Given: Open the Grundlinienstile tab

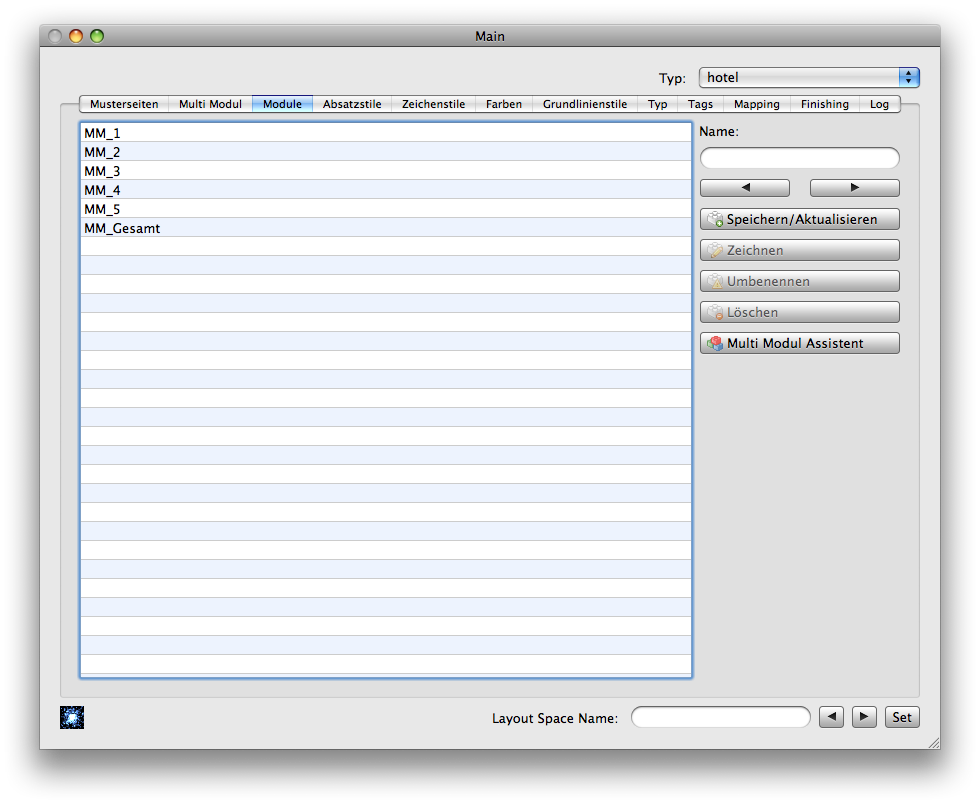Looking at the screenshot, I should [x=585, y=104].
